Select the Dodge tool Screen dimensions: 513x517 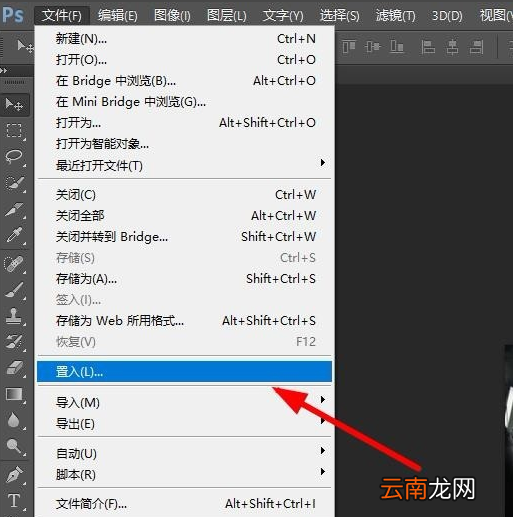pos(14,446)
